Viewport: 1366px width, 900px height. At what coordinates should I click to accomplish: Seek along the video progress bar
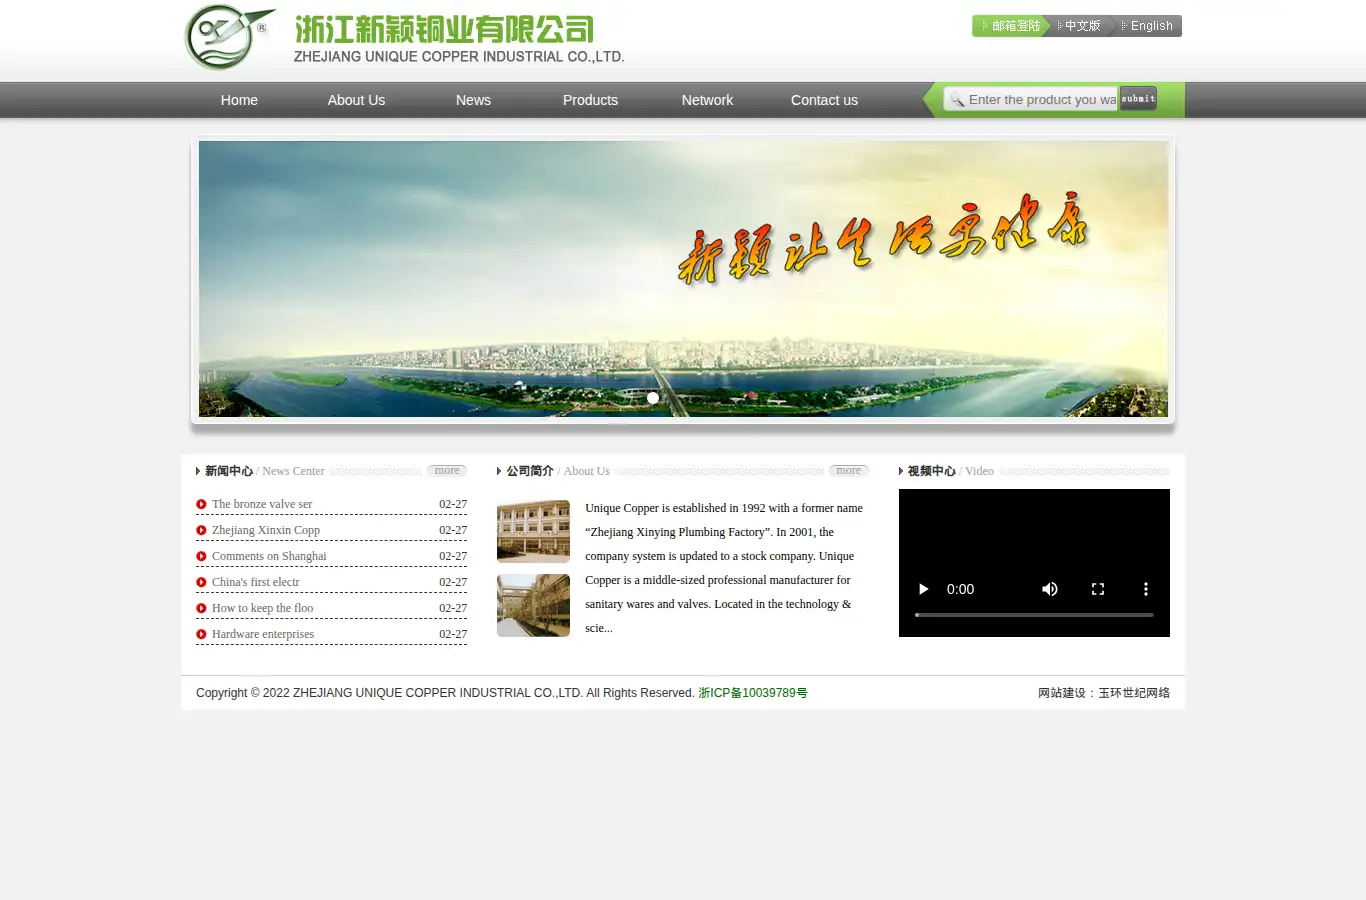tap(1034, 615)
